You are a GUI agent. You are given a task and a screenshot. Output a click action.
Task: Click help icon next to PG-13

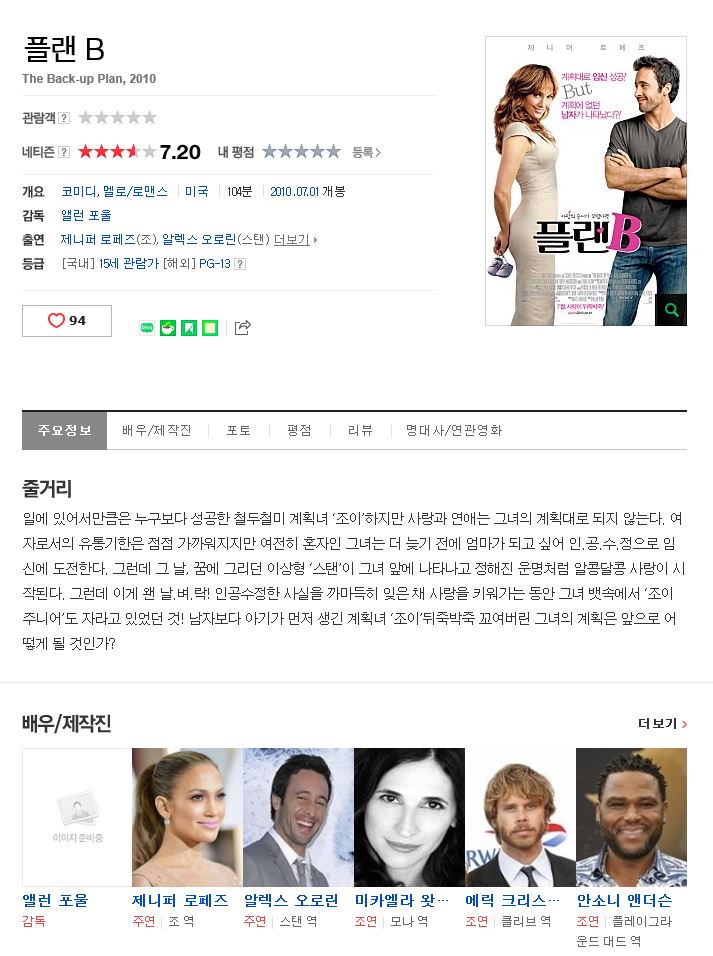(240, 264)
